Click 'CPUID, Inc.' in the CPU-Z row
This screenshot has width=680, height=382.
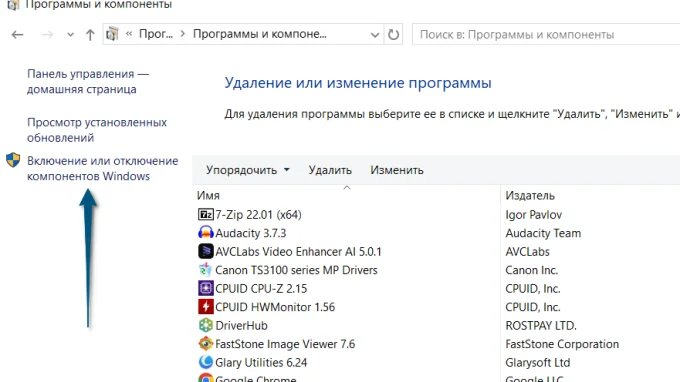(x=533, y=289)
